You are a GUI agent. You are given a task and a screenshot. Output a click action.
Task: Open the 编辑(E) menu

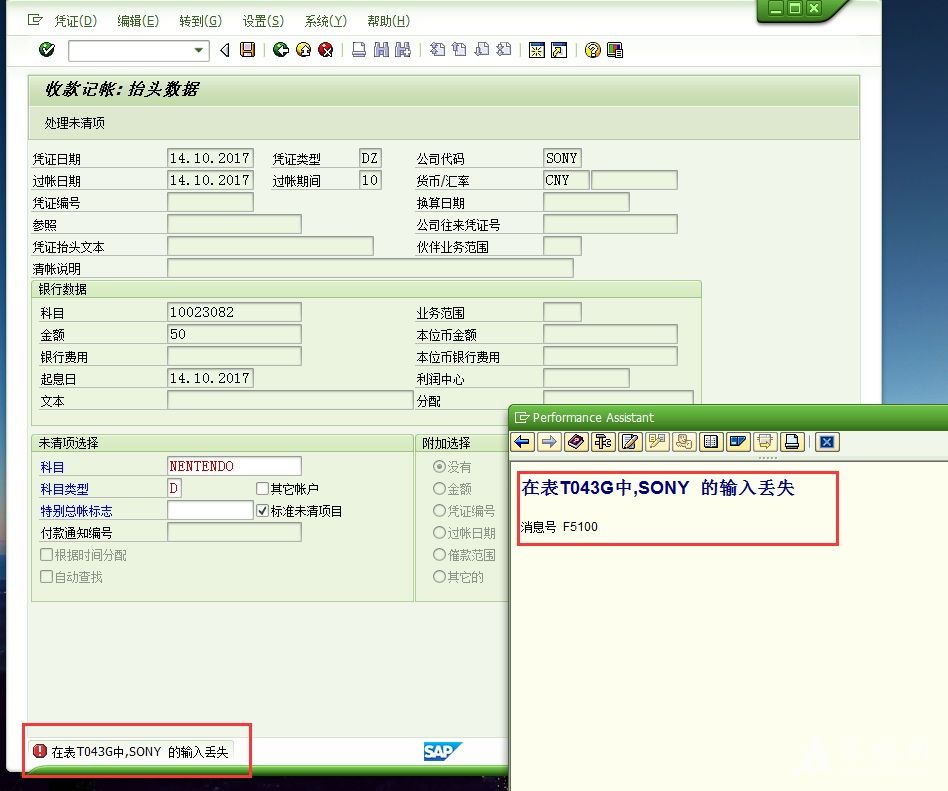point(138,21)
